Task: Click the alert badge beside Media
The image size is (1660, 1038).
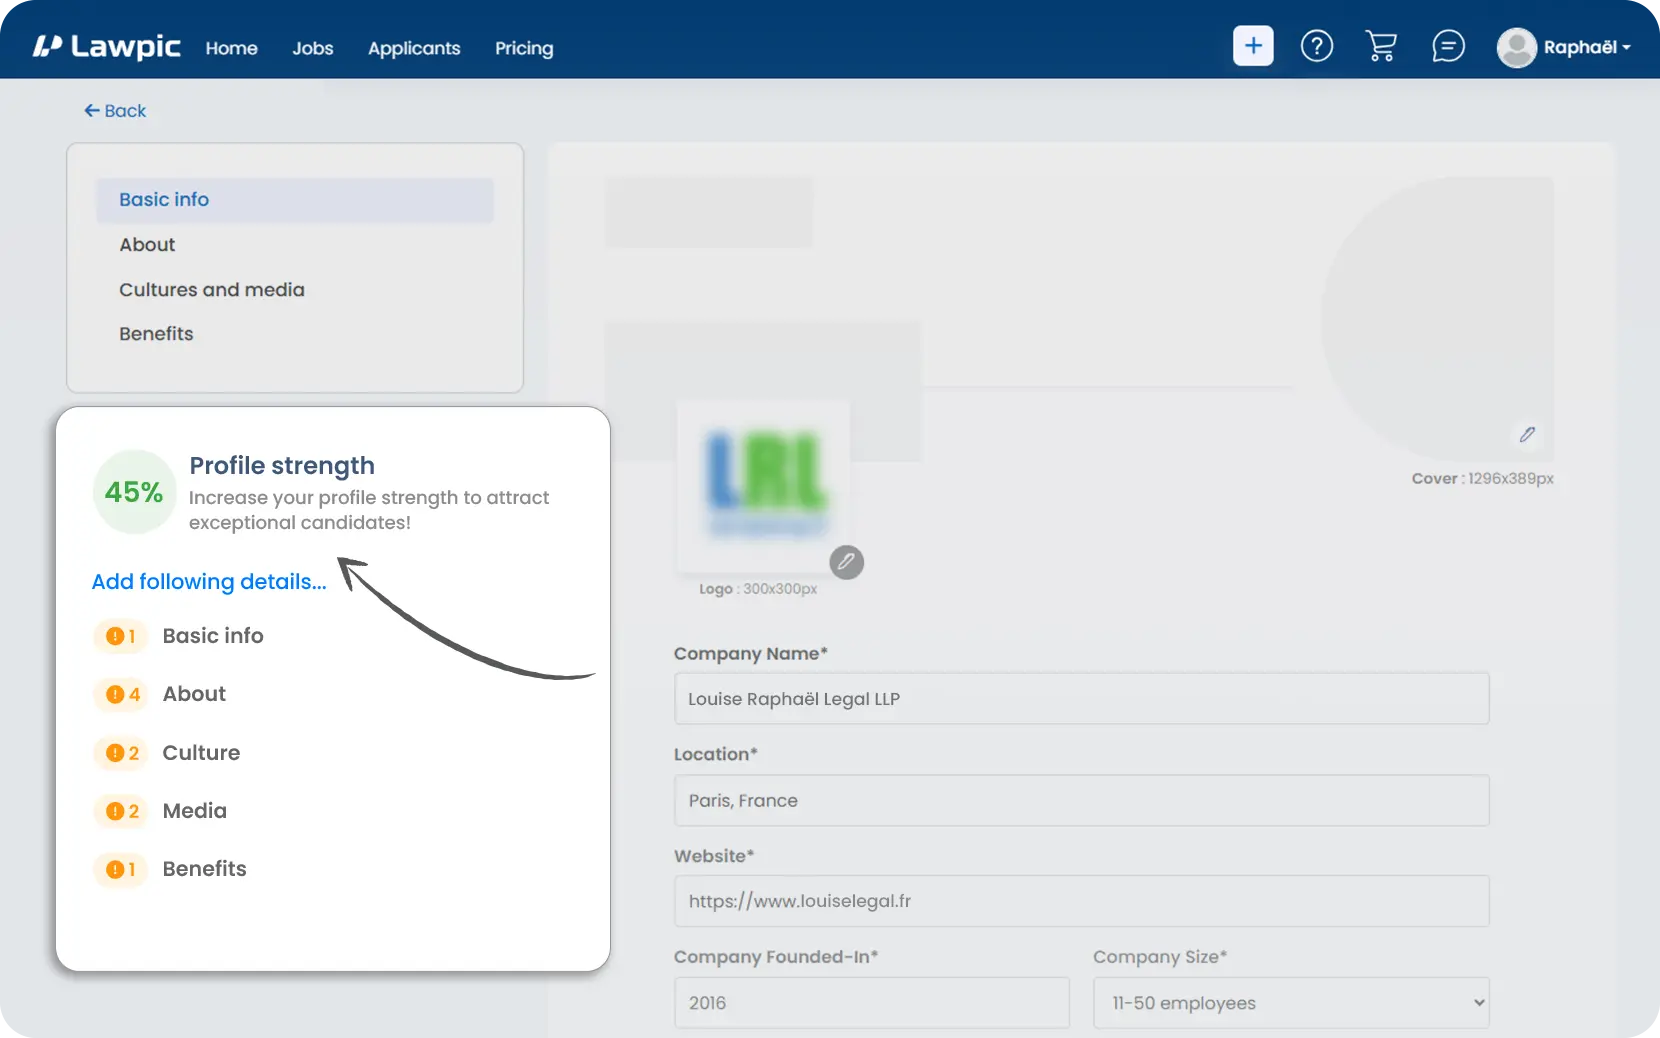Action: tap(120, 811)
